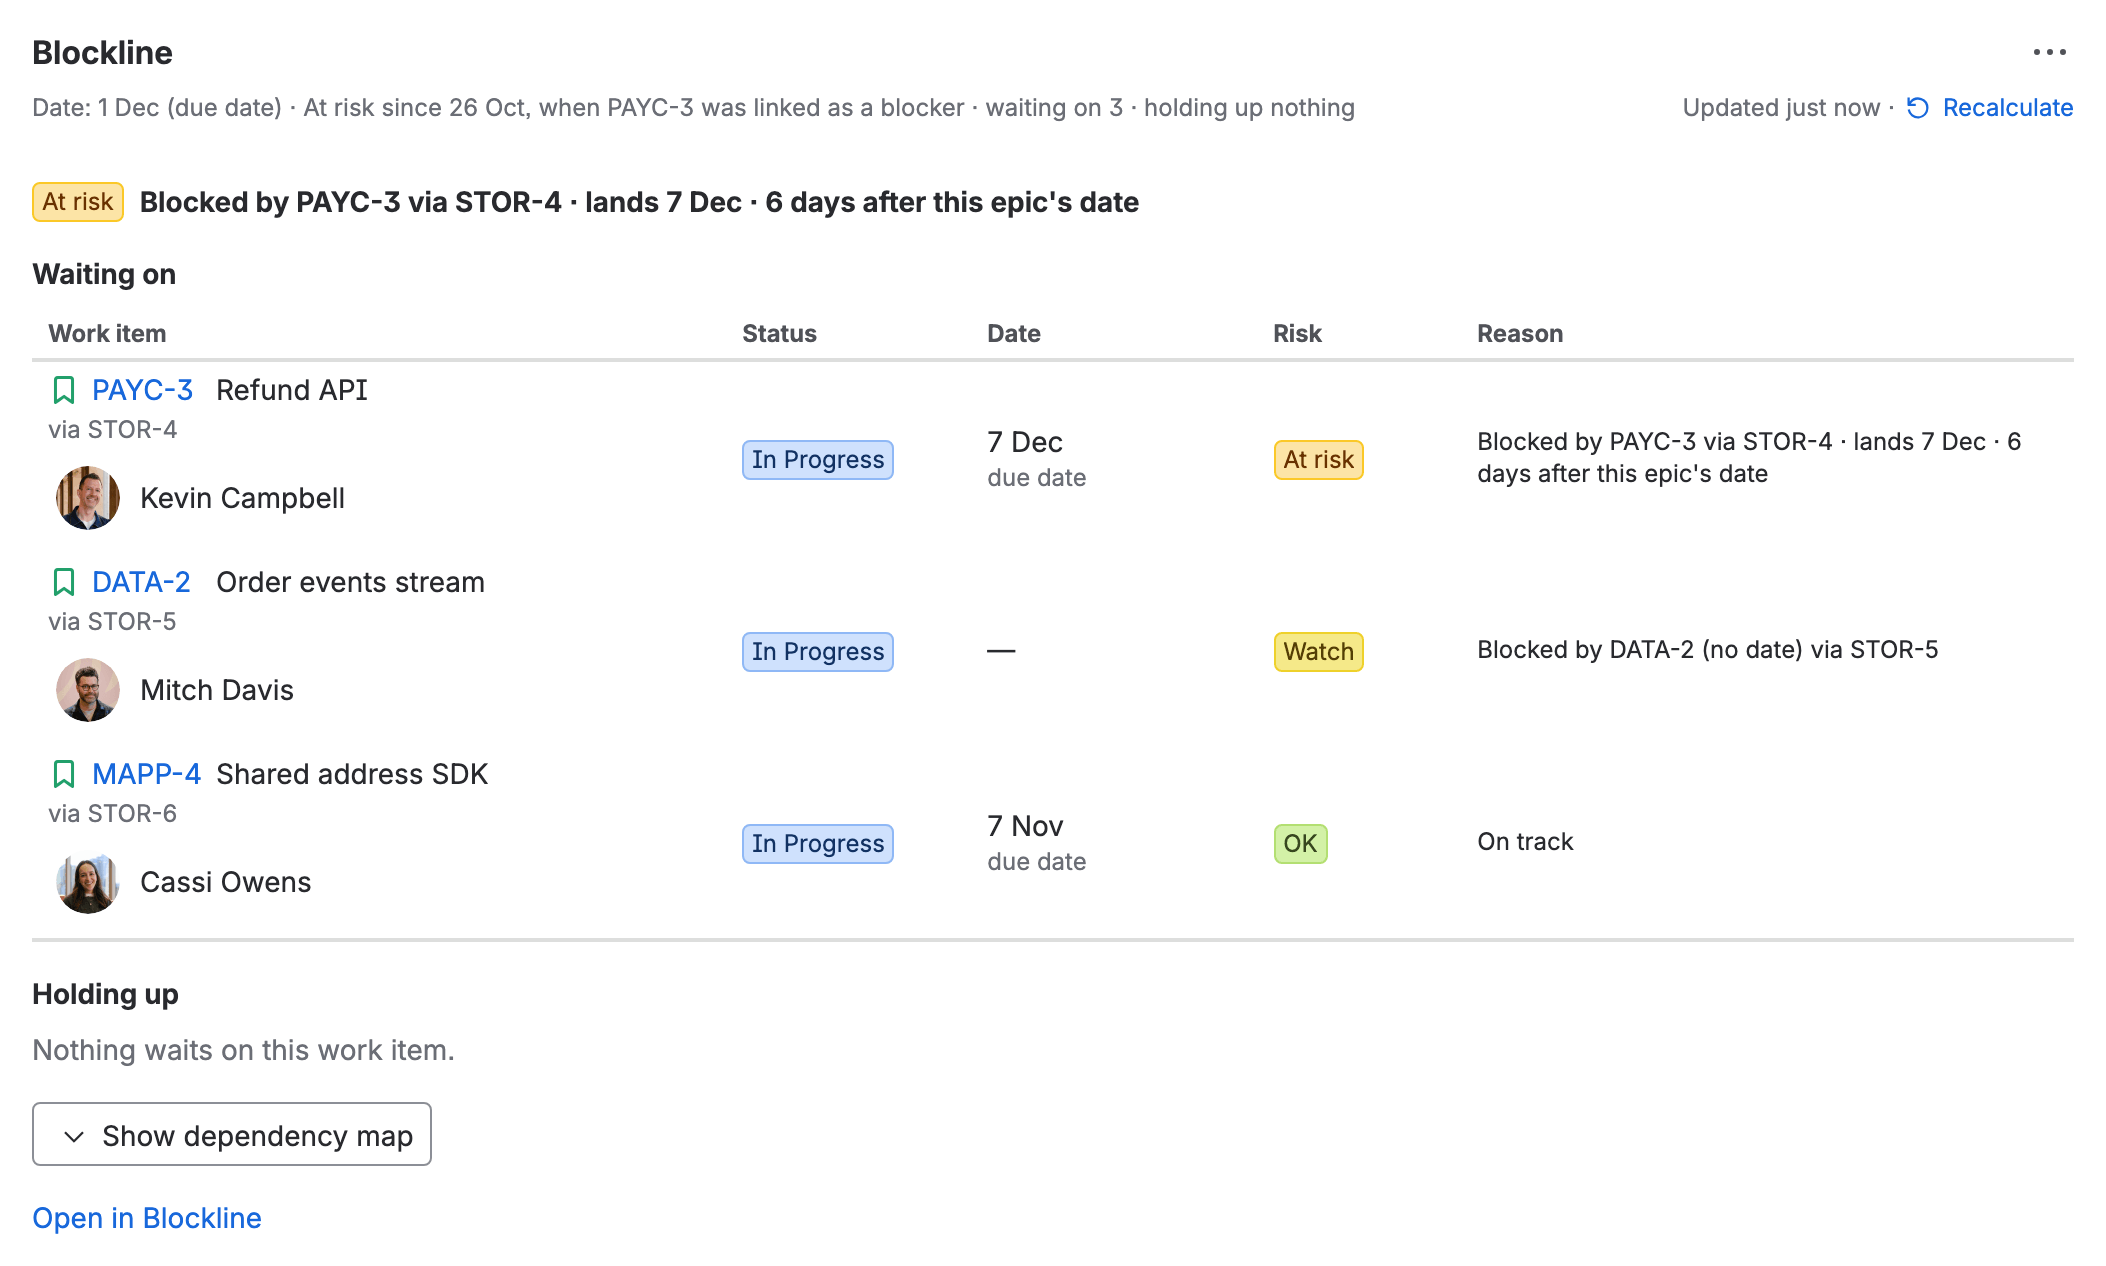Open the three-dot more options menu
2106x1266 pixels.
click(2049, 52)
